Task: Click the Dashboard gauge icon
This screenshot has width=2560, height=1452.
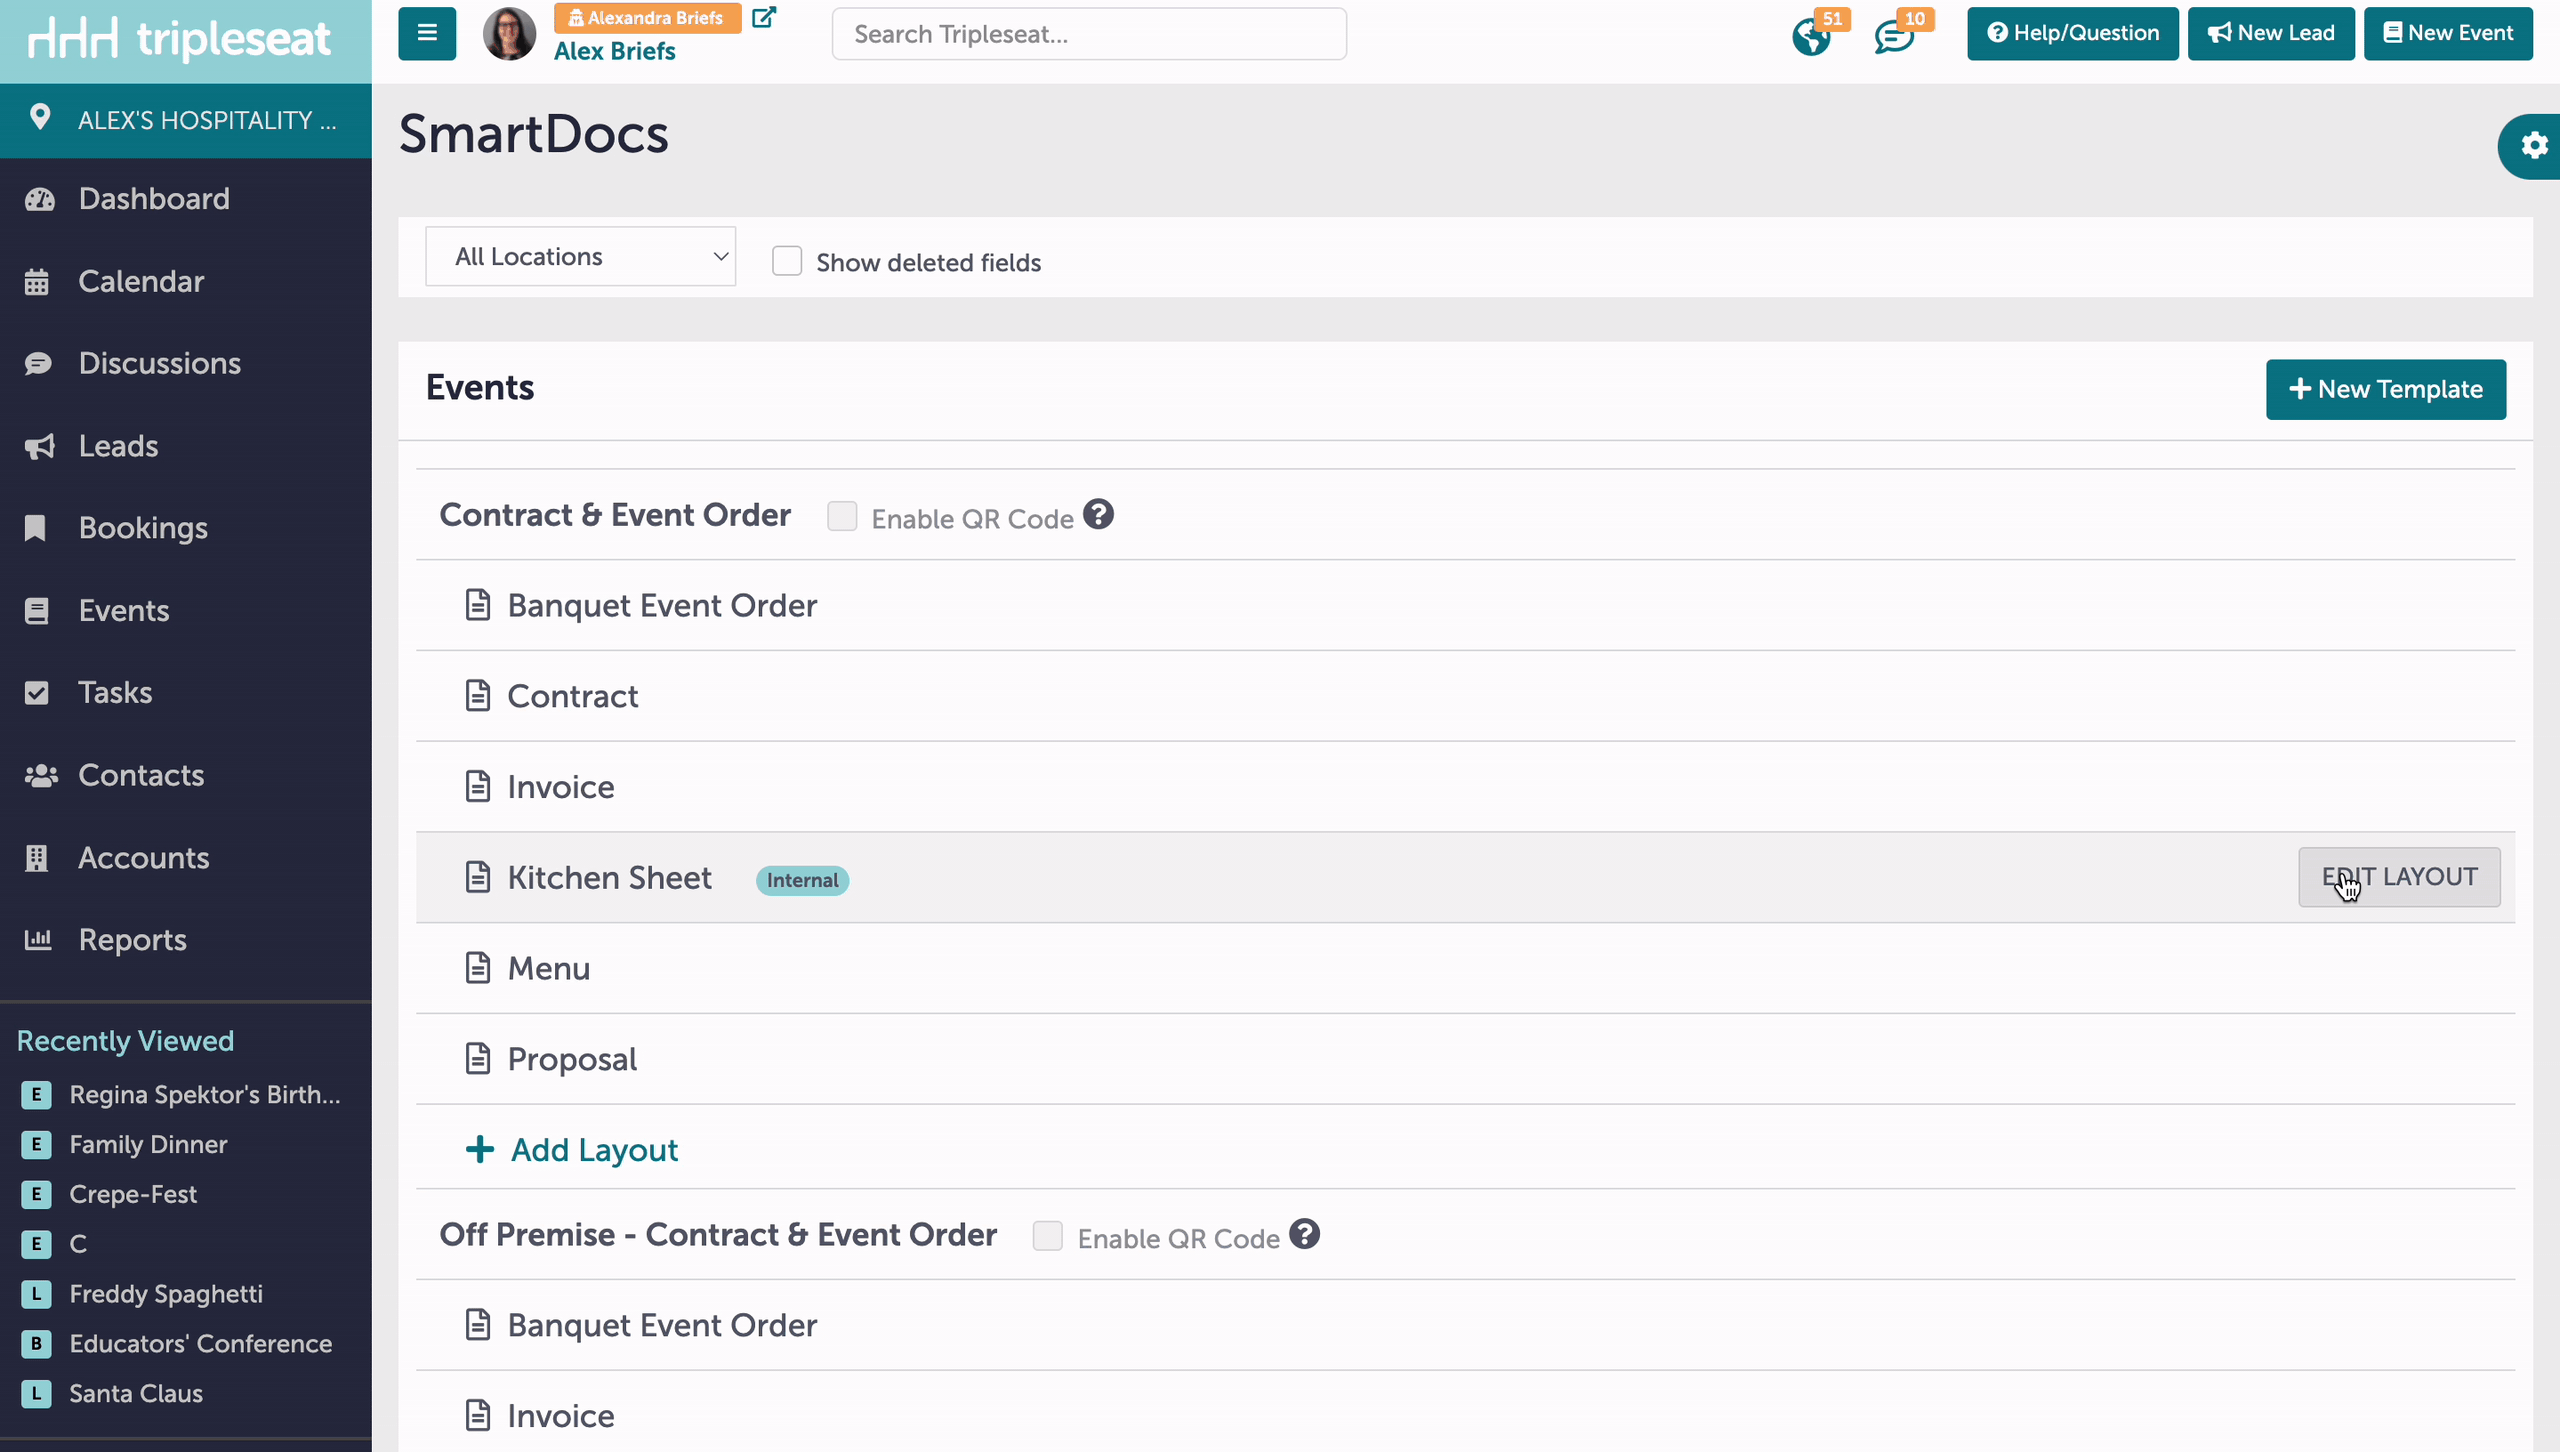Action: pyautogui.click(x=39, y=199)
